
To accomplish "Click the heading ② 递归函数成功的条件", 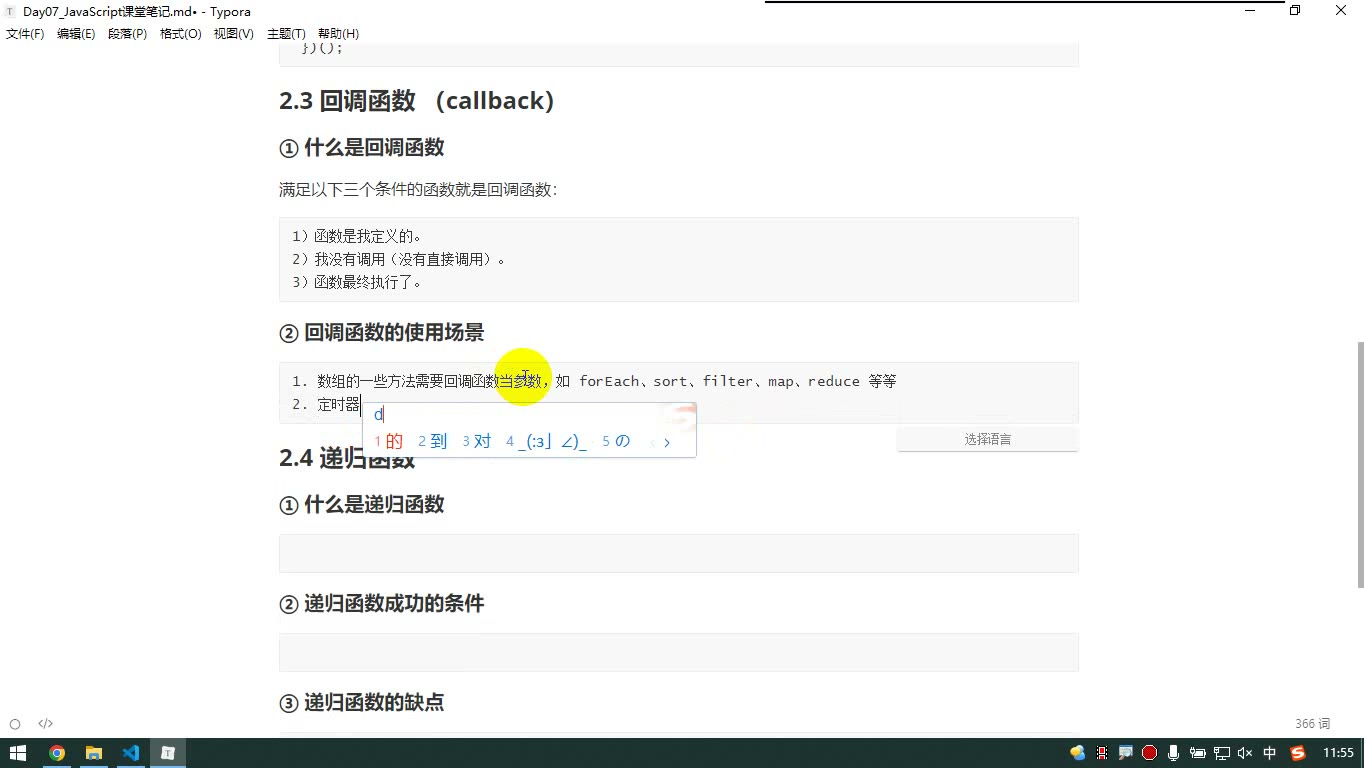I will pyautogui.click(x=381, y=604).
